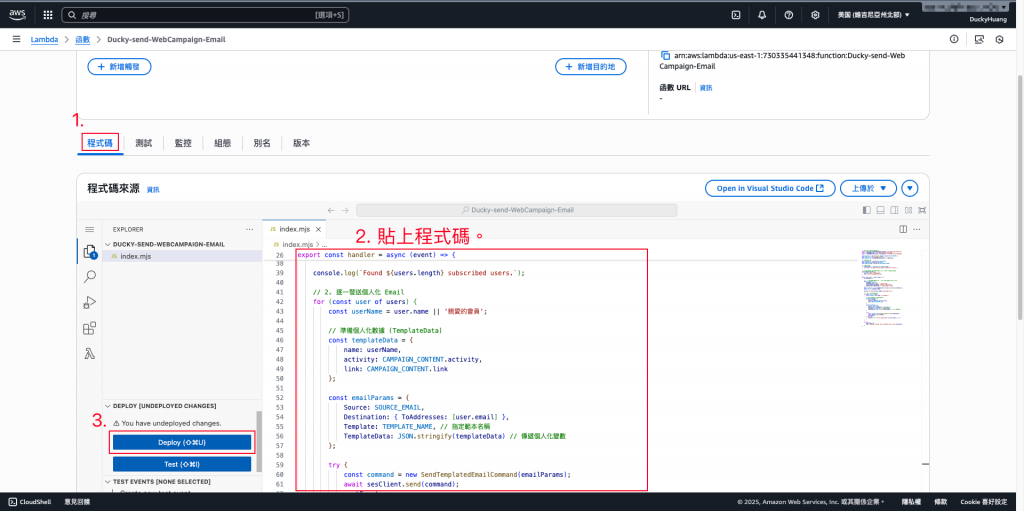Open the Extensions icon in activity bar
Image resolution: width=1024 pixels, height=511 pixels.
coord(90,328)
